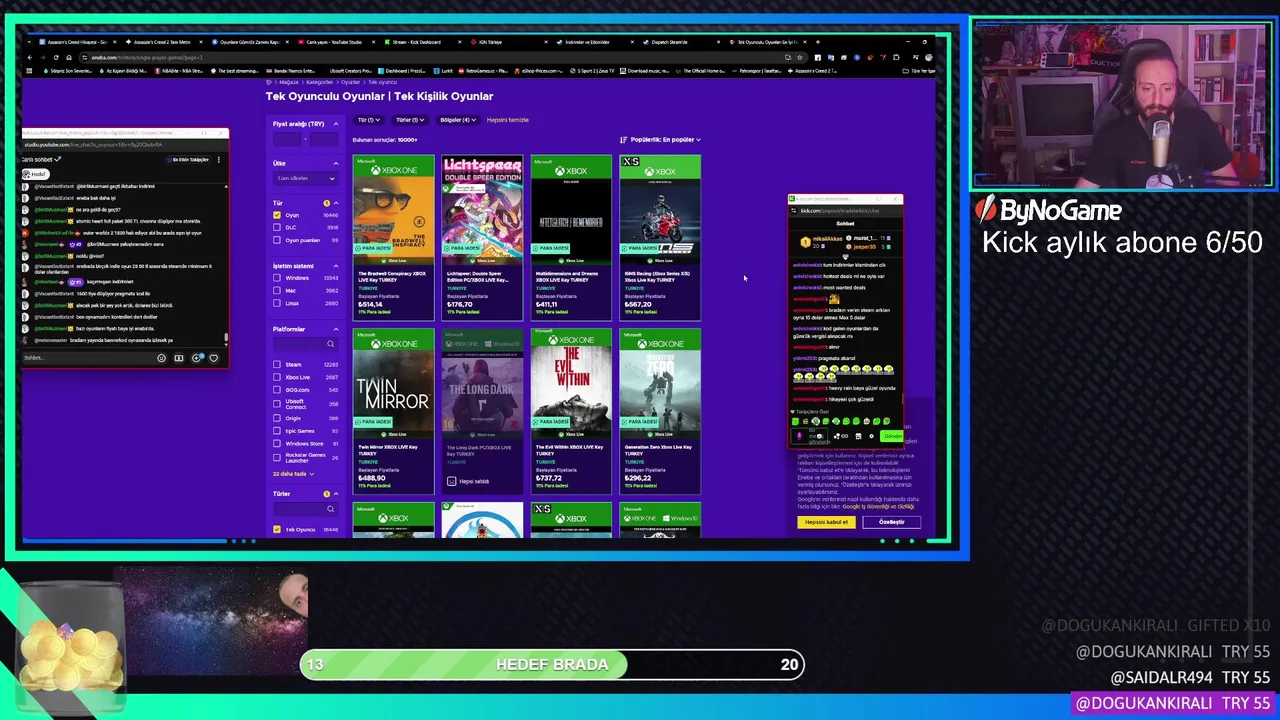Check the GOG.com platform checkbox
1280x720 pixels.
pos(277,390)
